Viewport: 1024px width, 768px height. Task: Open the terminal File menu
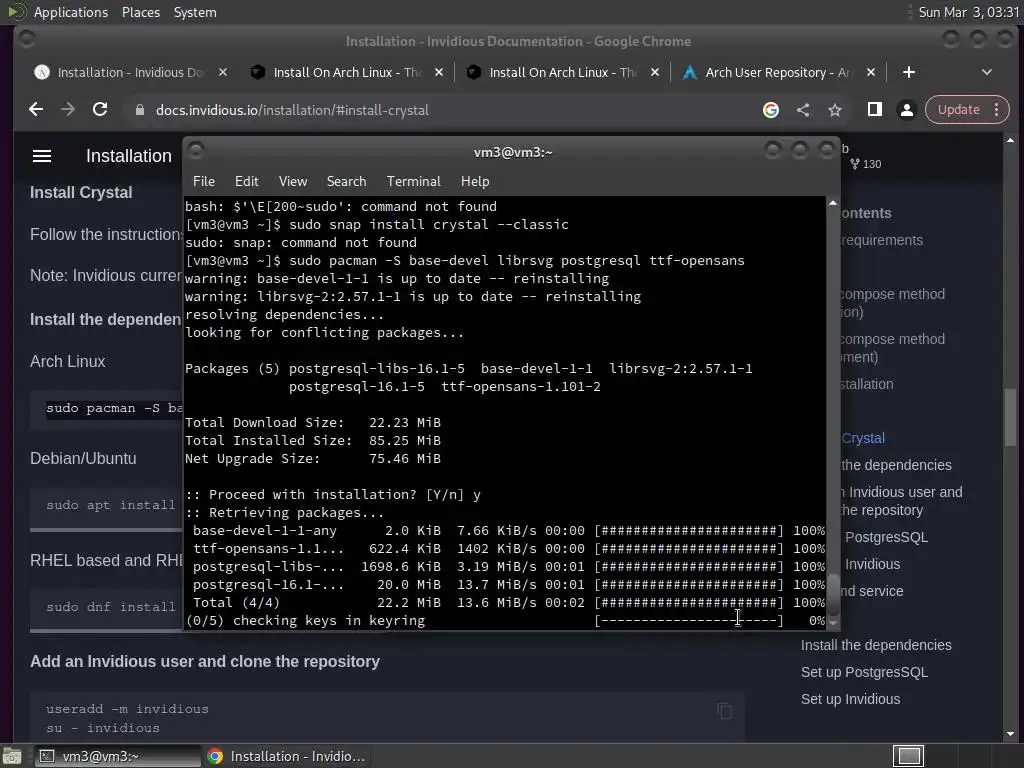pyautogui.click(x=204, y=182)
